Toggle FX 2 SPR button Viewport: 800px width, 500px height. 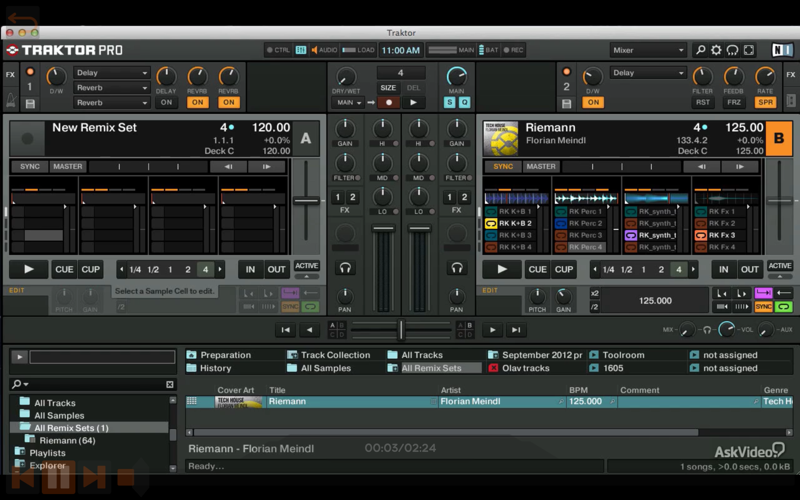(x=765, y=103)
